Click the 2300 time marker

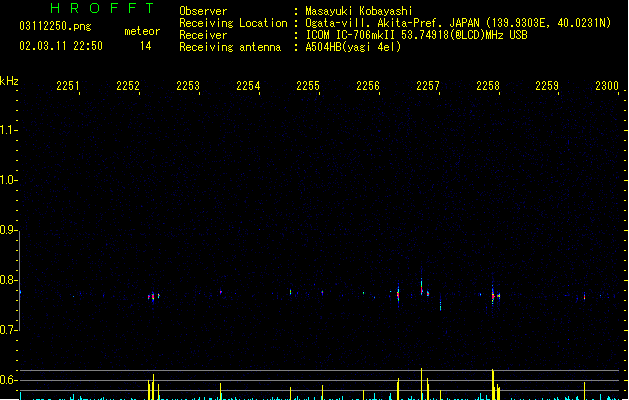pyautogui.click(x=607, y=86)
